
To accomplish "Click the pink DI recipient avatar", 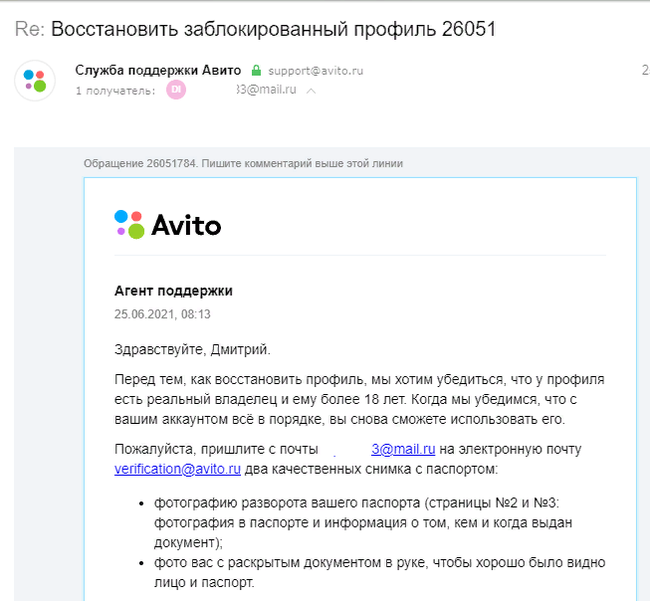I will tap(176, 90).
